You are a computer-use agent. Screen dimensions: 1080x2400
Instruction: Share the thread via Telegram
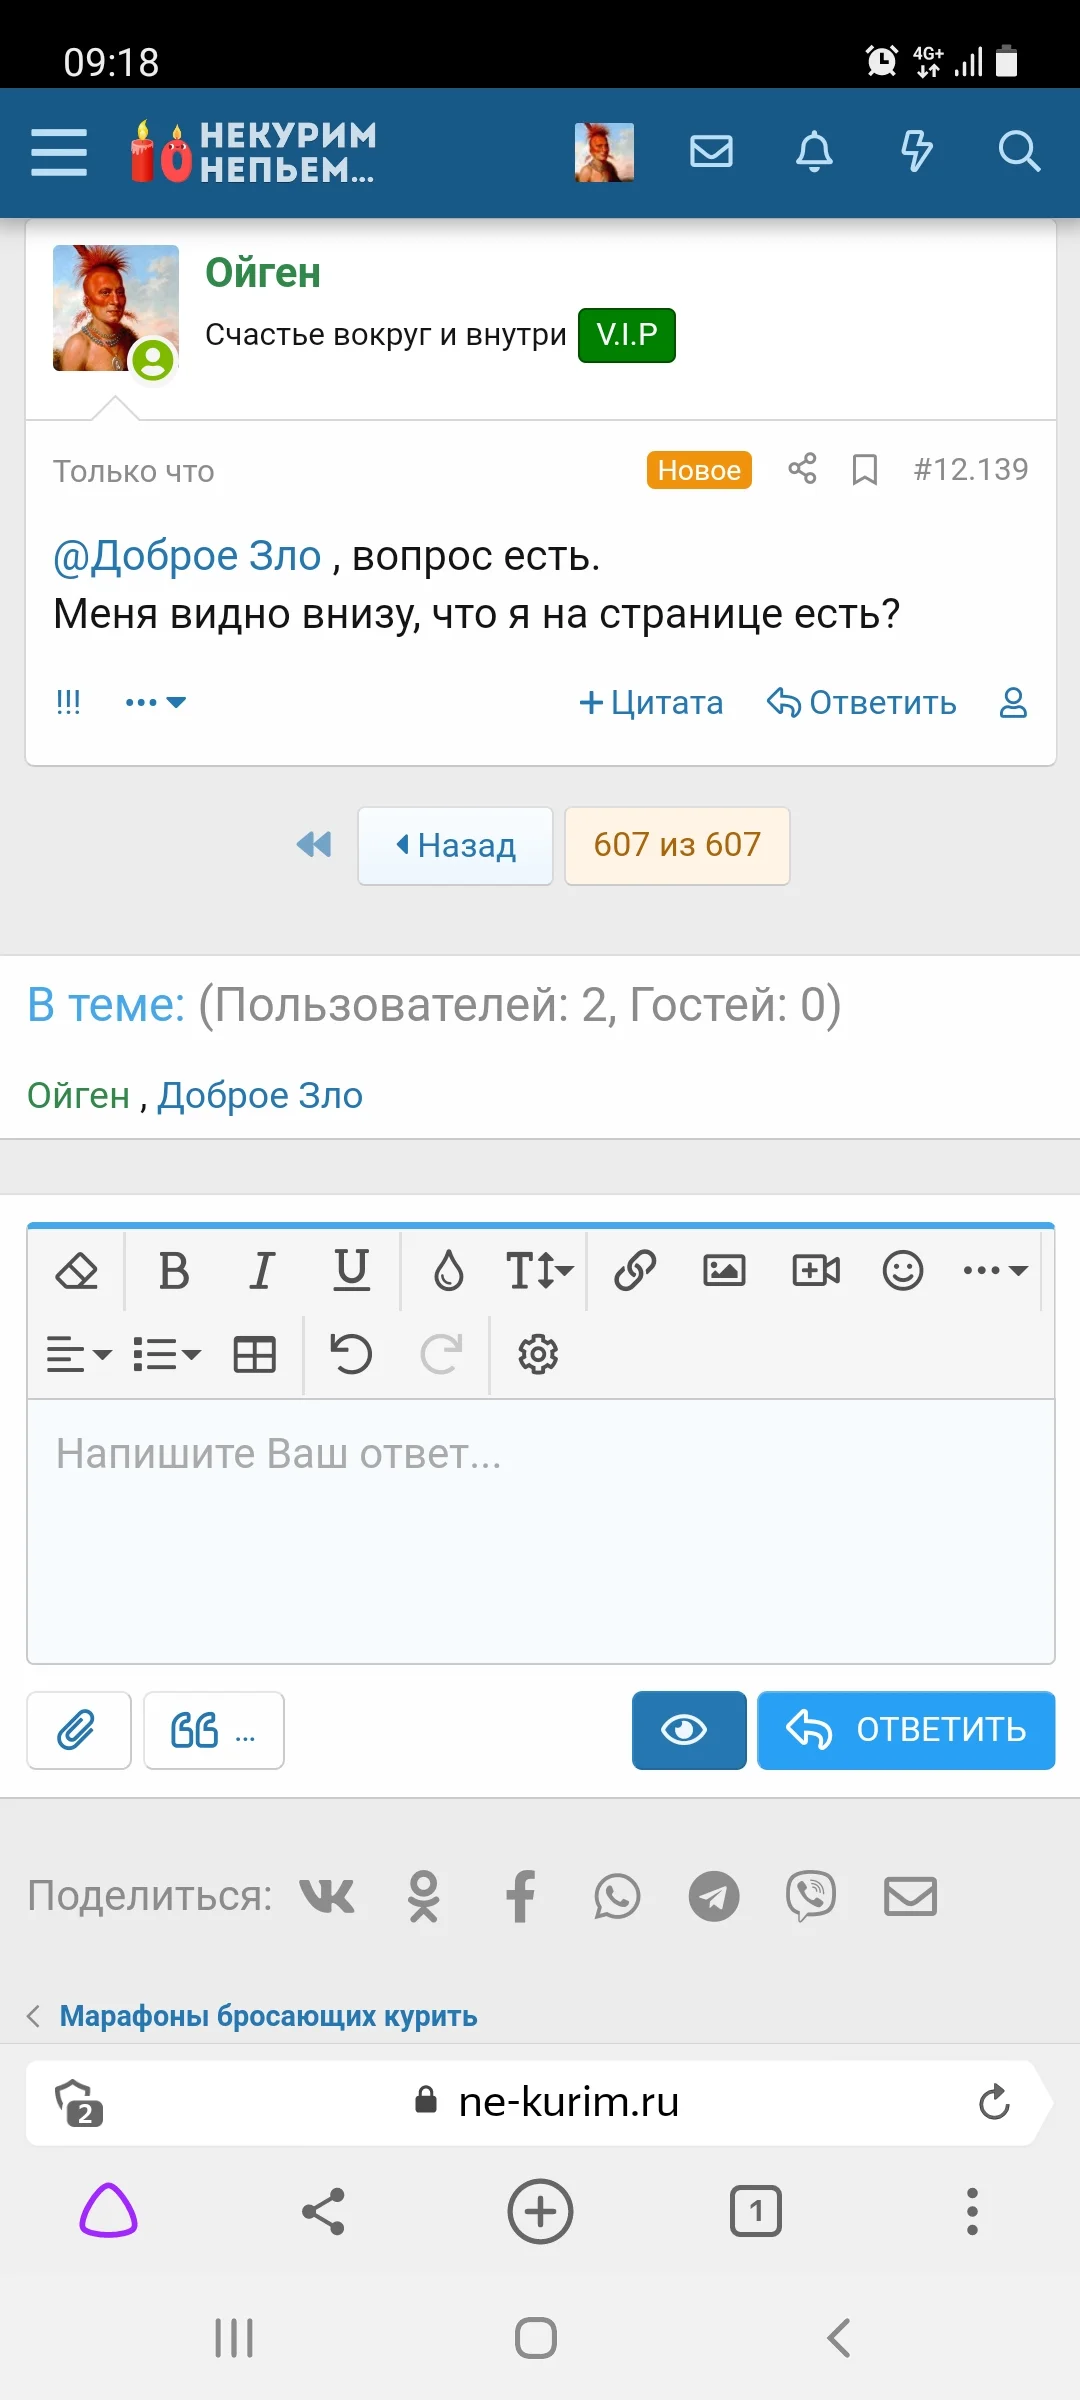[x=713, y=1895]
